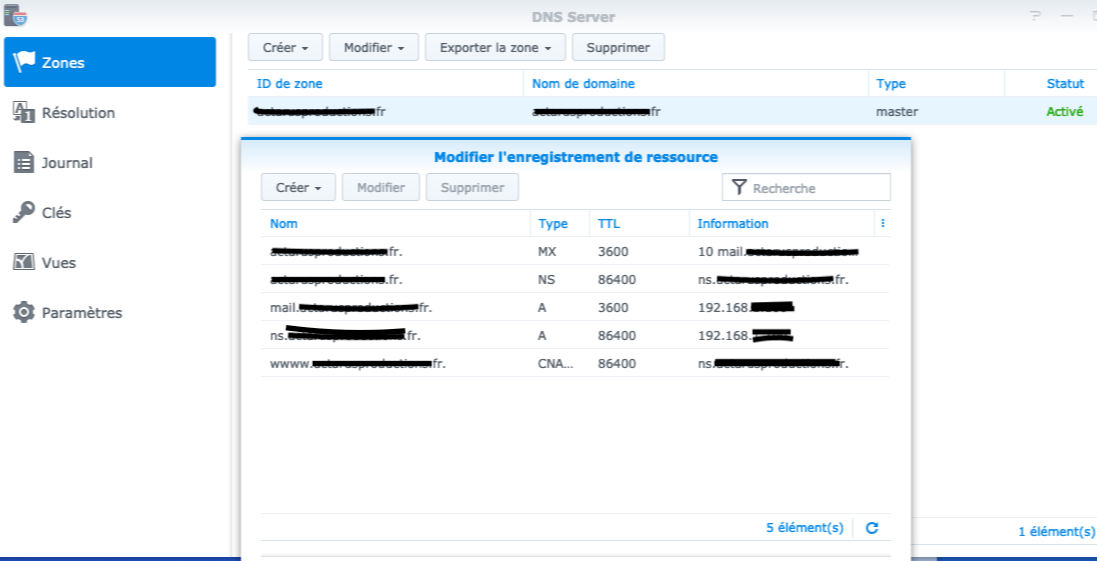Image resolution: width=1097 pixels, height=561 pixels.
Task: Sort records by Information column
Action: pos(781,223)
